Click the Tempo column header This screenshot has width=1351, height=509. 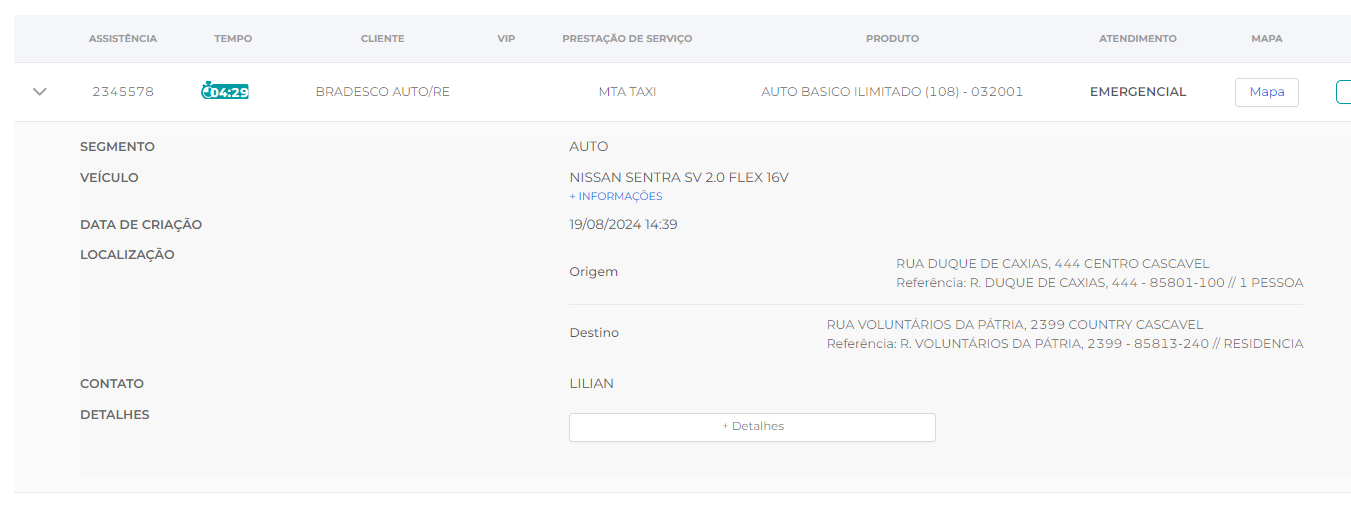click(233, 39)
